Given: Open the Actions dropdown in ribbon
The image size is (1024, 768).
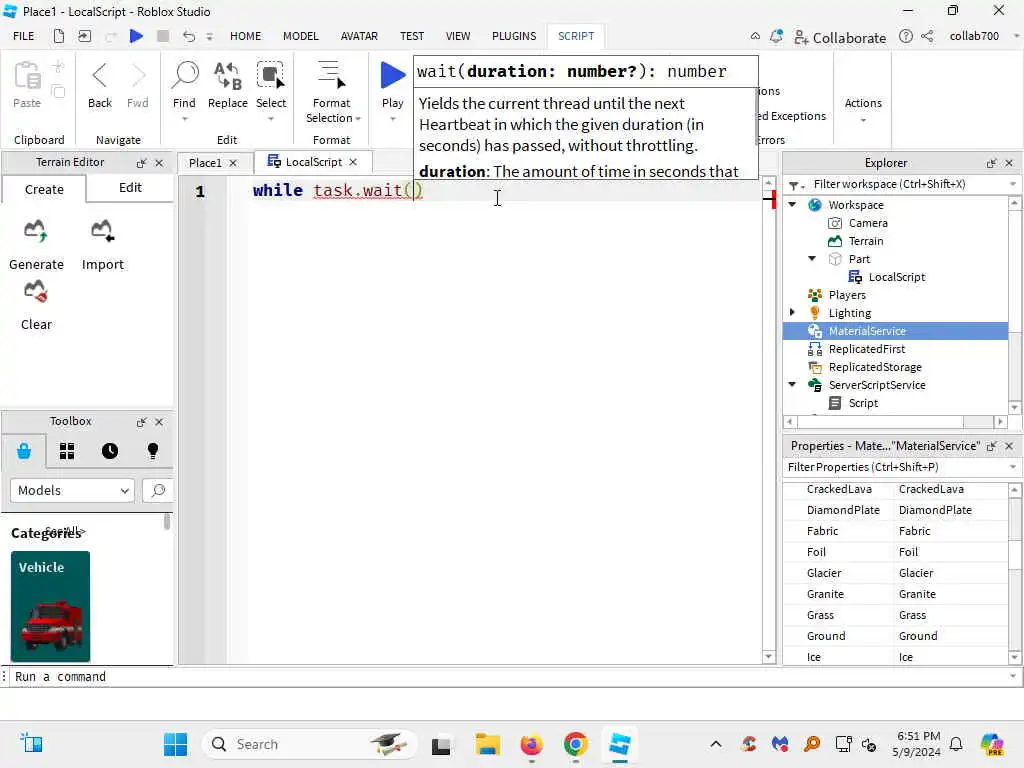Looking at the screenshot, I should click(863, 110).
